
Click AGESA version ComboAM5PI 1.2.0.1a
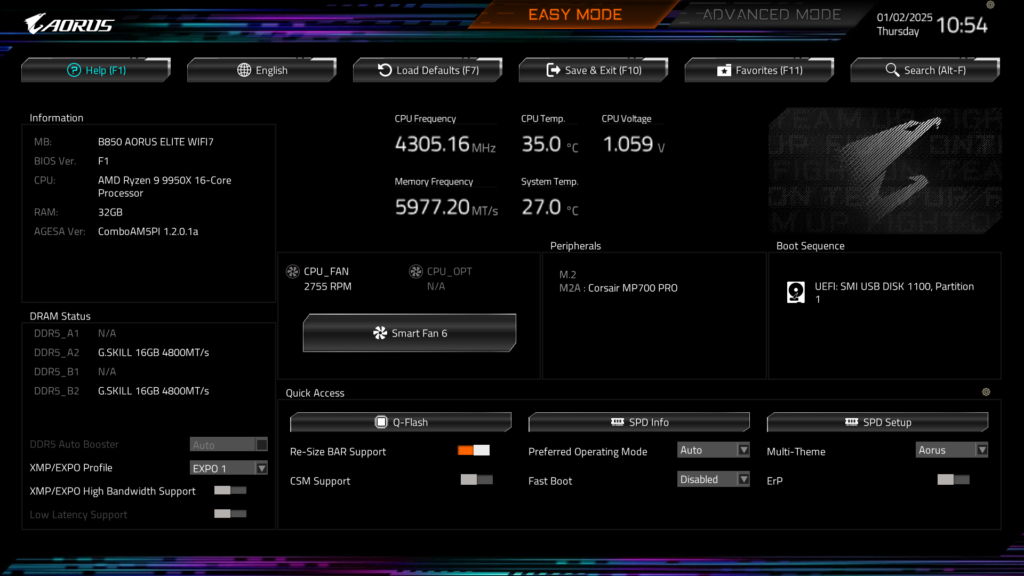pyautogui.click(x=148, y=231)
